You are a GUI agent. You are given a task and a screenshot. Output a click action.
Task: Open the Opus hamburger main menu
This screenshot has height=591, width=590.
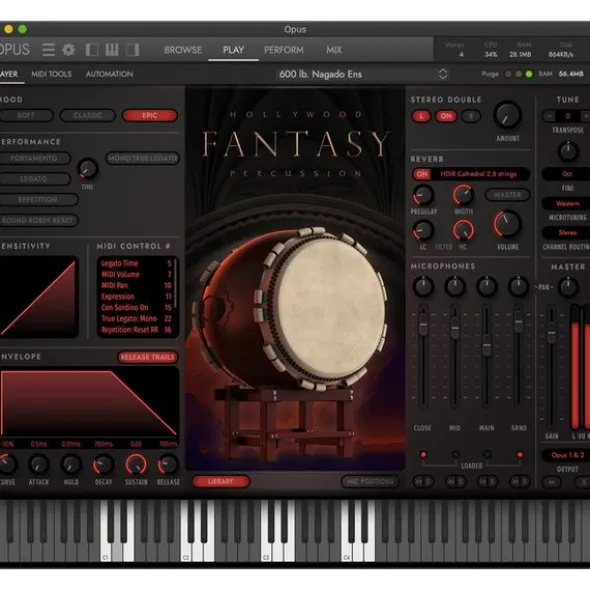pos(48,50)
